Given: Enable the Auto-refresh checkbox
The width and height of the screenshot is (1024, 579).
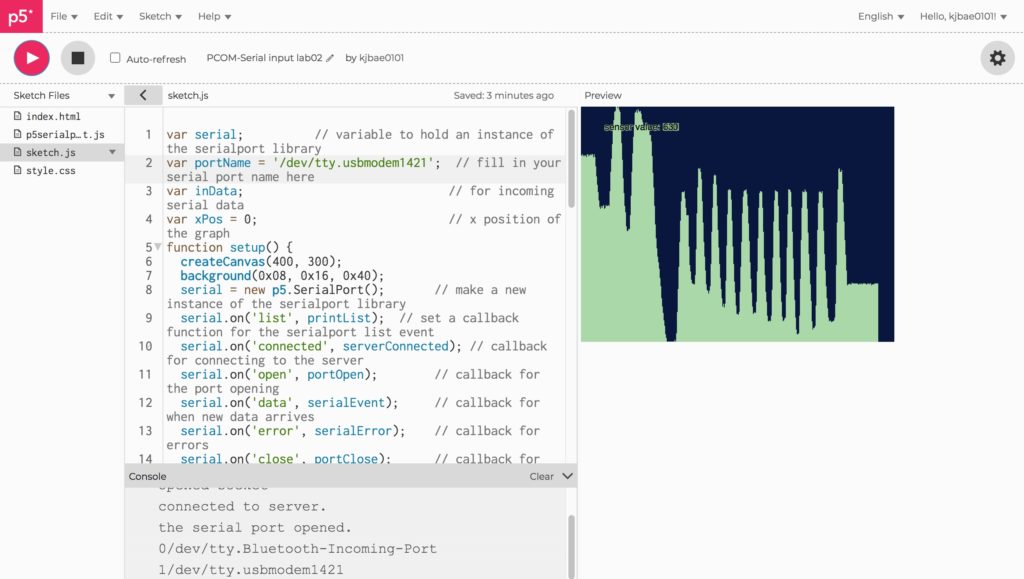Looking at the screenshot, I should tap(115, 57).
